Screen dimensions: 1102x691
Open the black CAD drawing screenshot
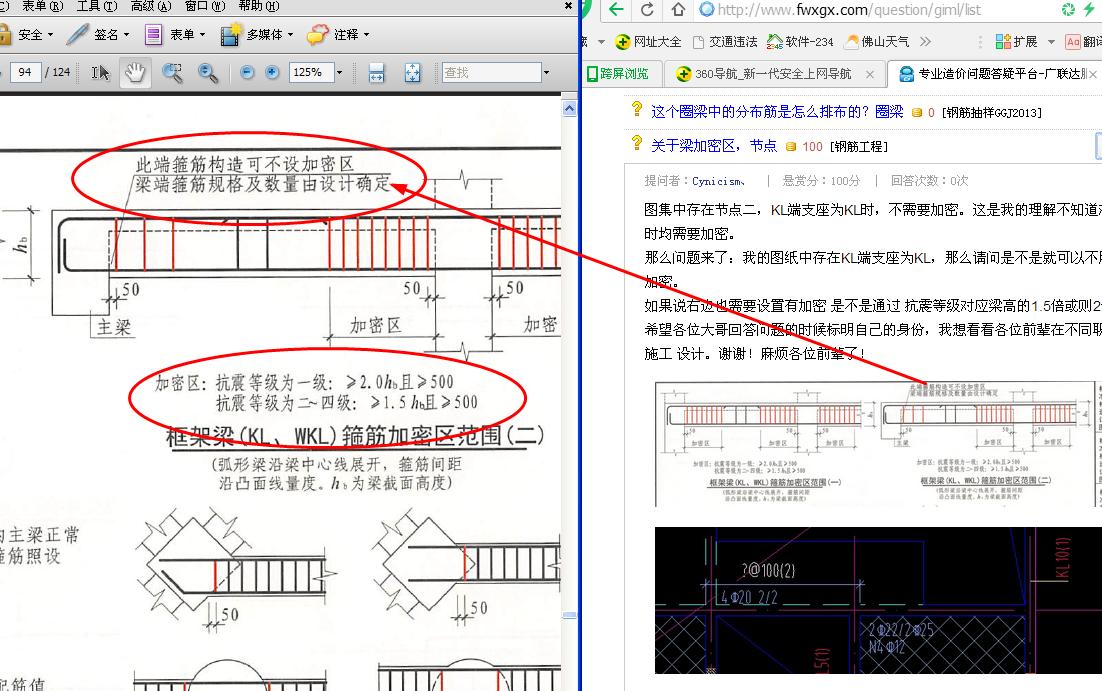click(x=879, y=600)
